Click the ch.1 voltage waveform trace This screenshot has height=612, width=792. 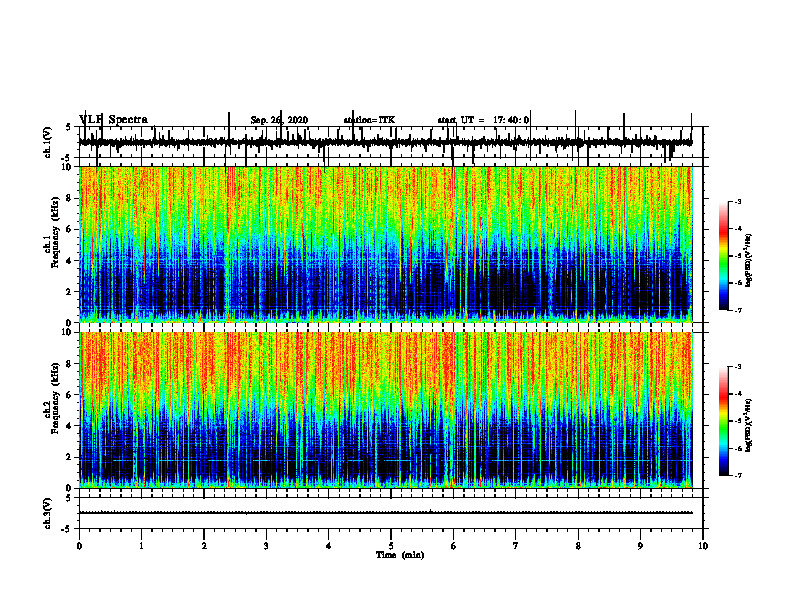[x=385, y=142]
